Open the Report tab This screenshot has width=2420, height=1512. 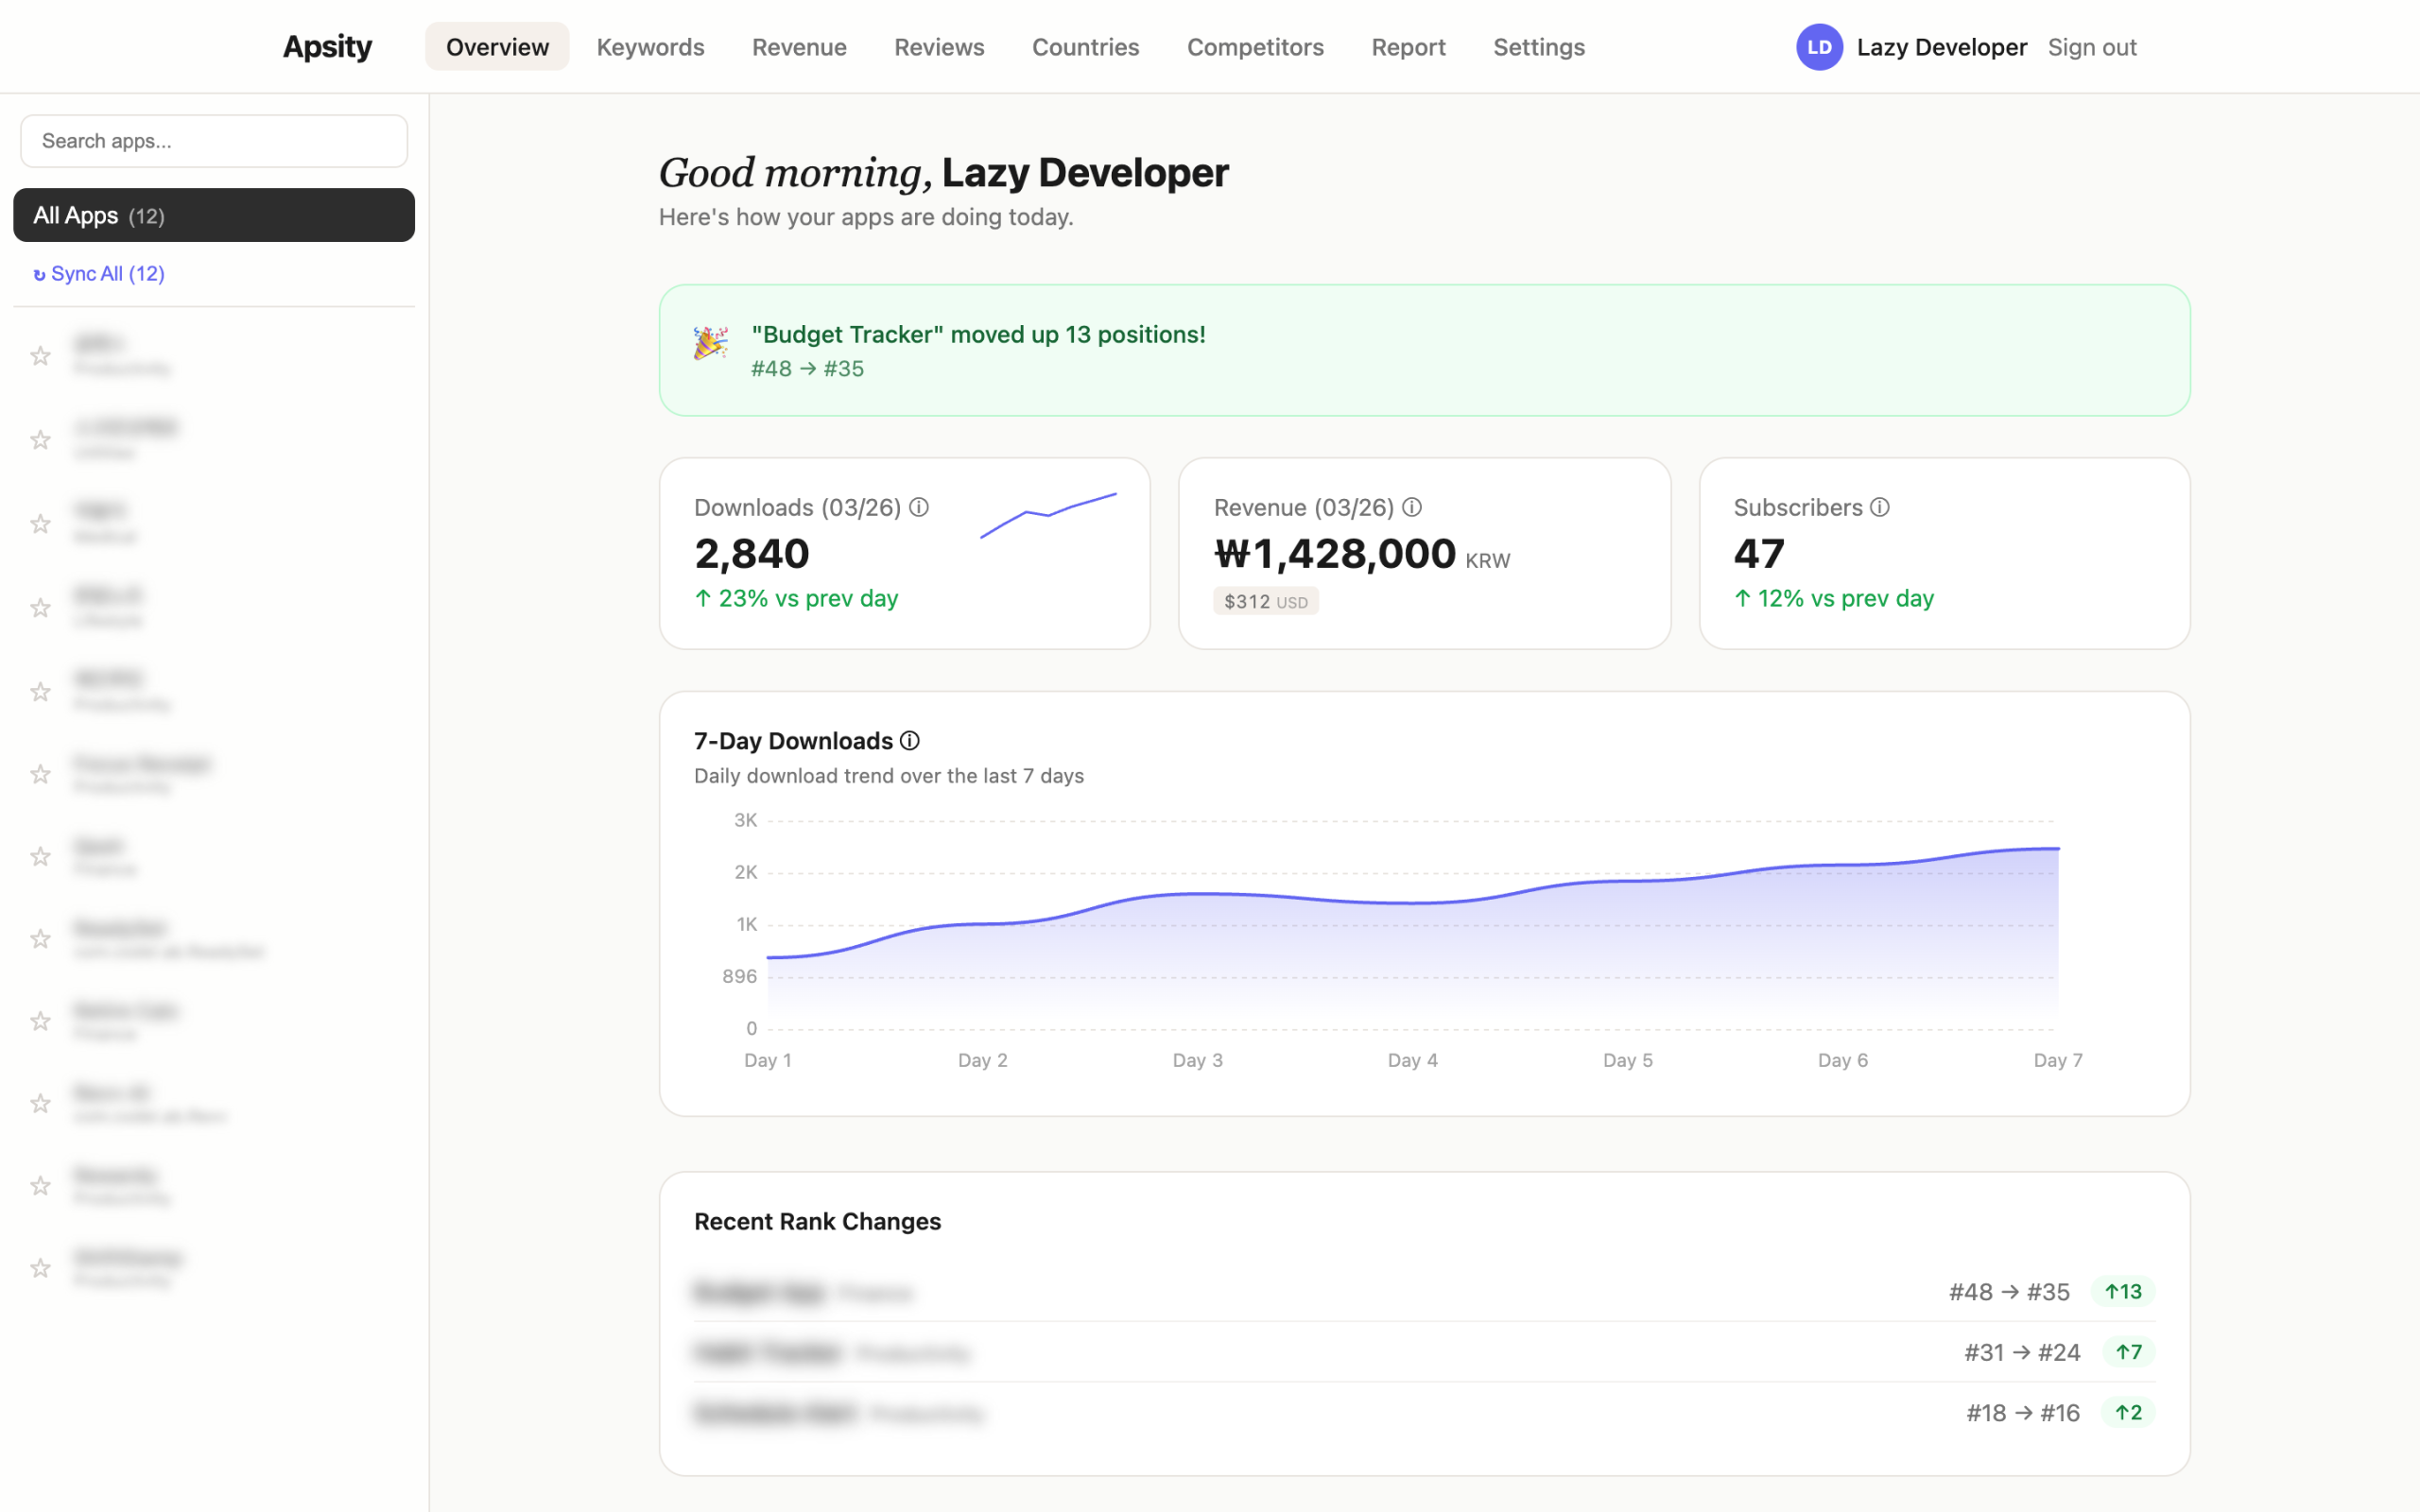1408,47
